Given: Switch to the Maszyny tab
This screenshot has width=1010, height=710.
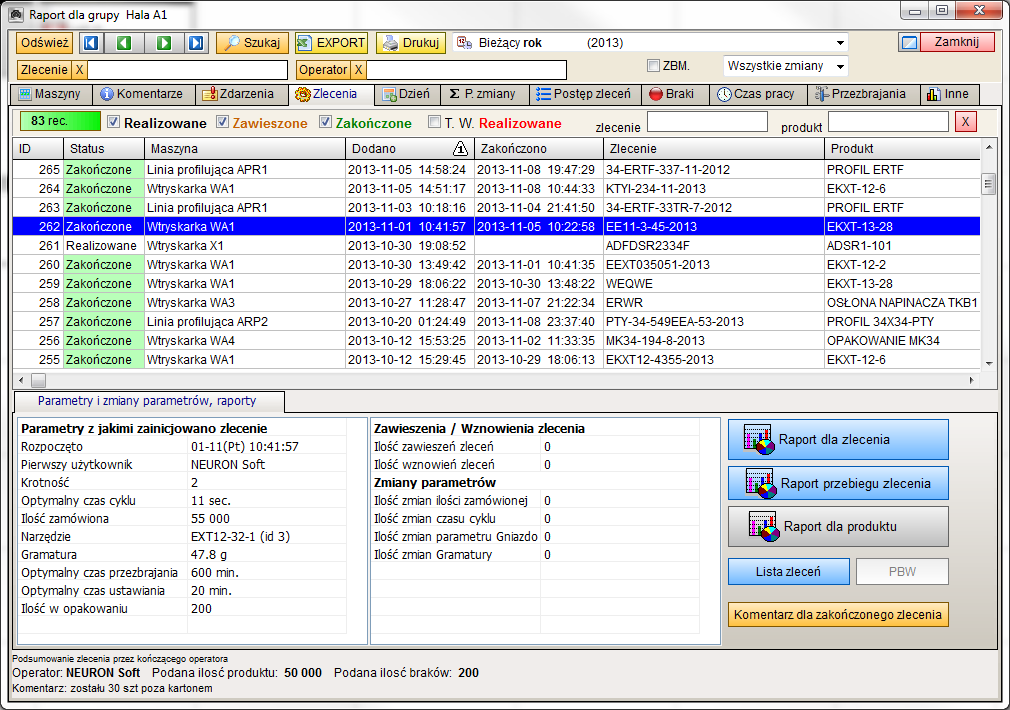Looking at the screenshot, I should [51, 94].
